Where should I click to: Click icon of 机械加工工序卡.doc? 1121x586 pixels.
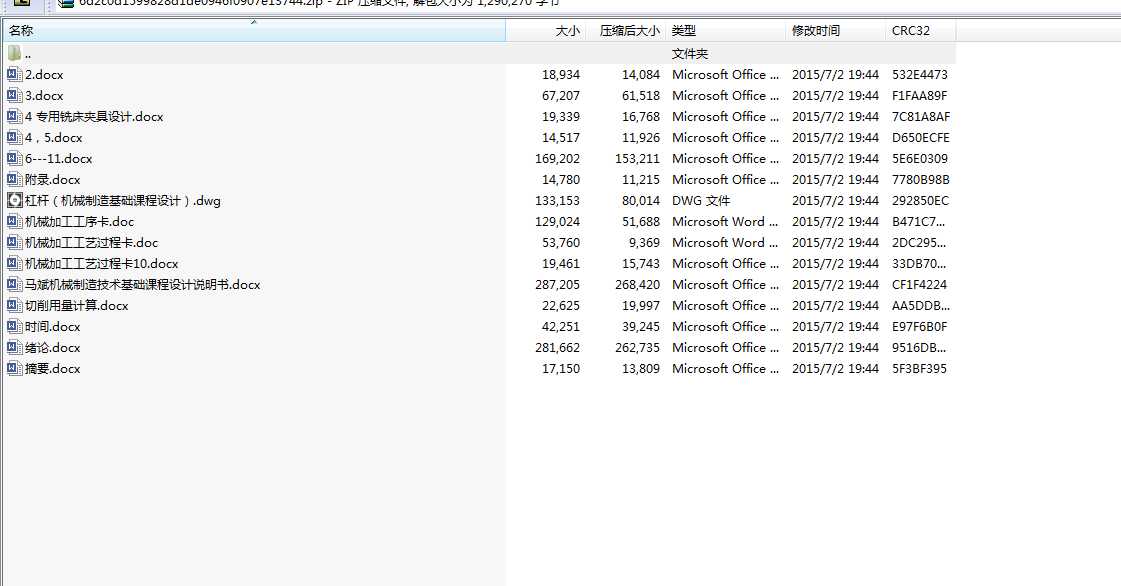(x=14, y=222)
